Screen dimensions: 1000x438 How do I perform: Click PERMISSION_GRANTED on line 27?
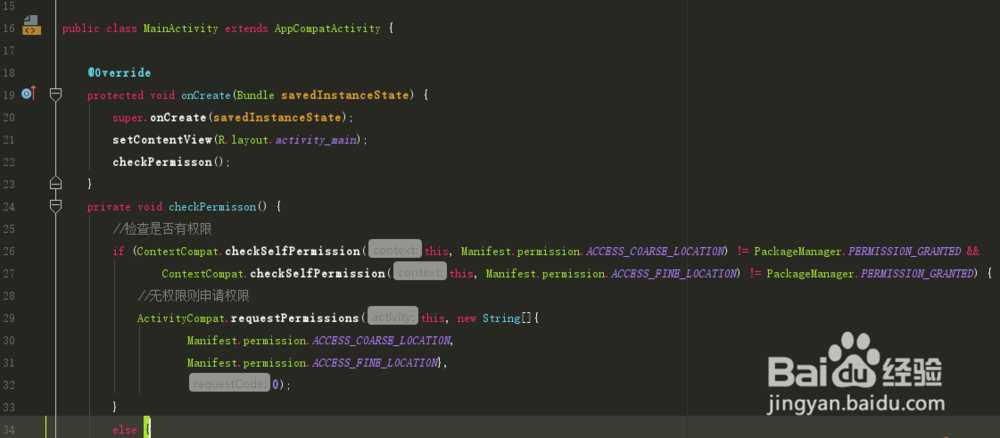(x=917, y=274)
